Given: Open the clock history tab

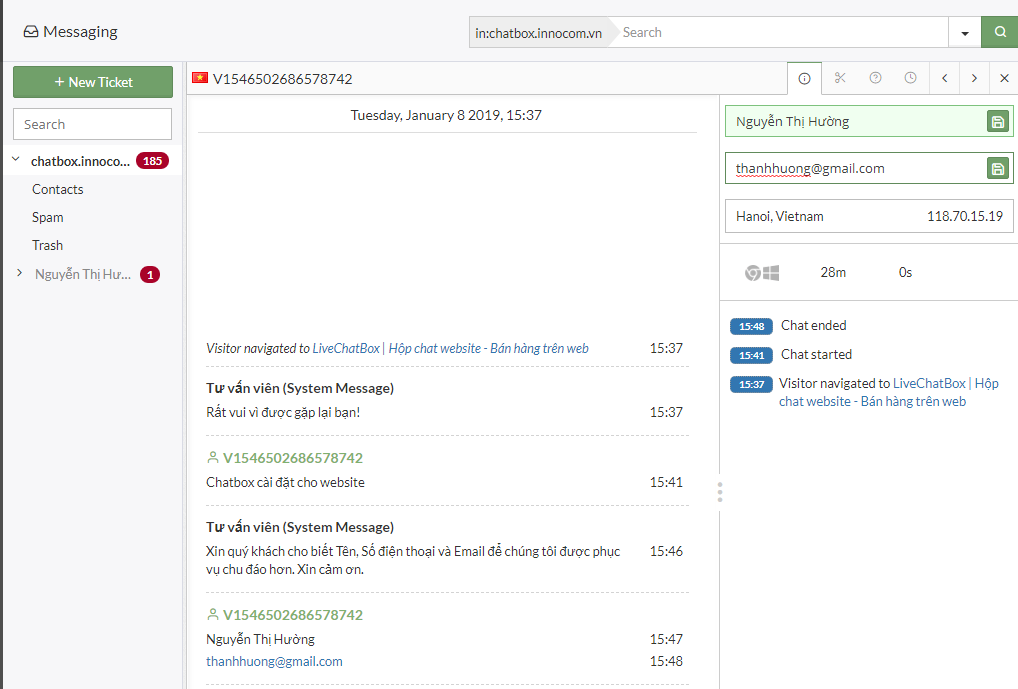Looking at the screenshot, I should [x=910, y=78].
